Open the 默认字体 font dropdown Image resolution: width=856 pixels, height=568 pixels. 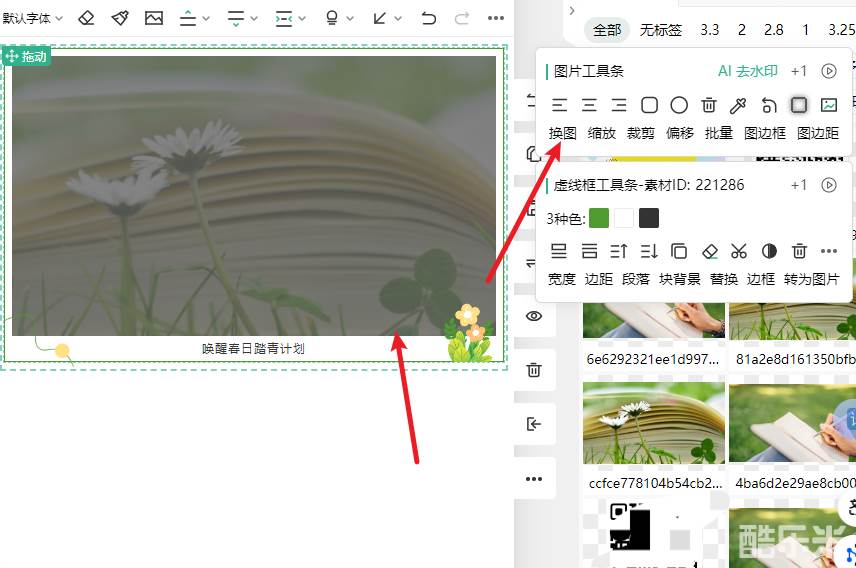click(32, 18)
